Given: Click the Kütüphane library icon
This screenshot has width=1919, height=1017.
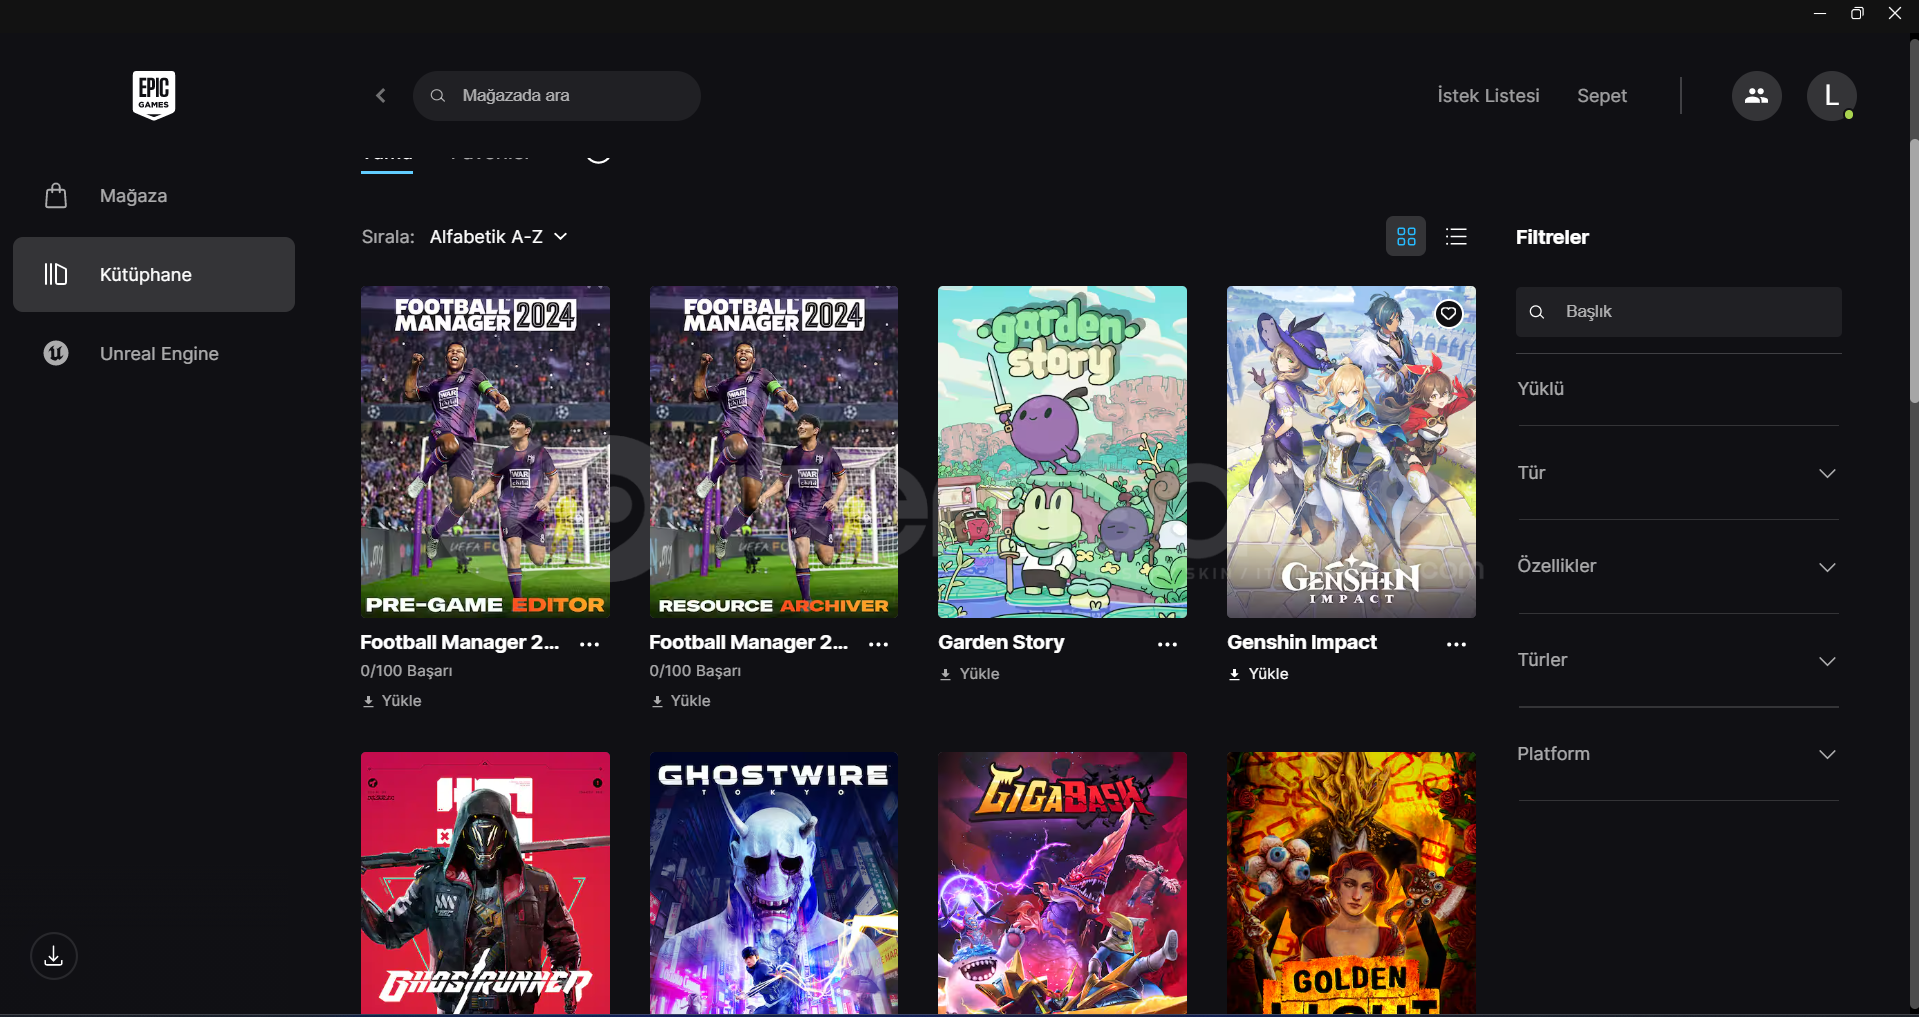Looking at the screenshot, I should (x=56, y=274).
